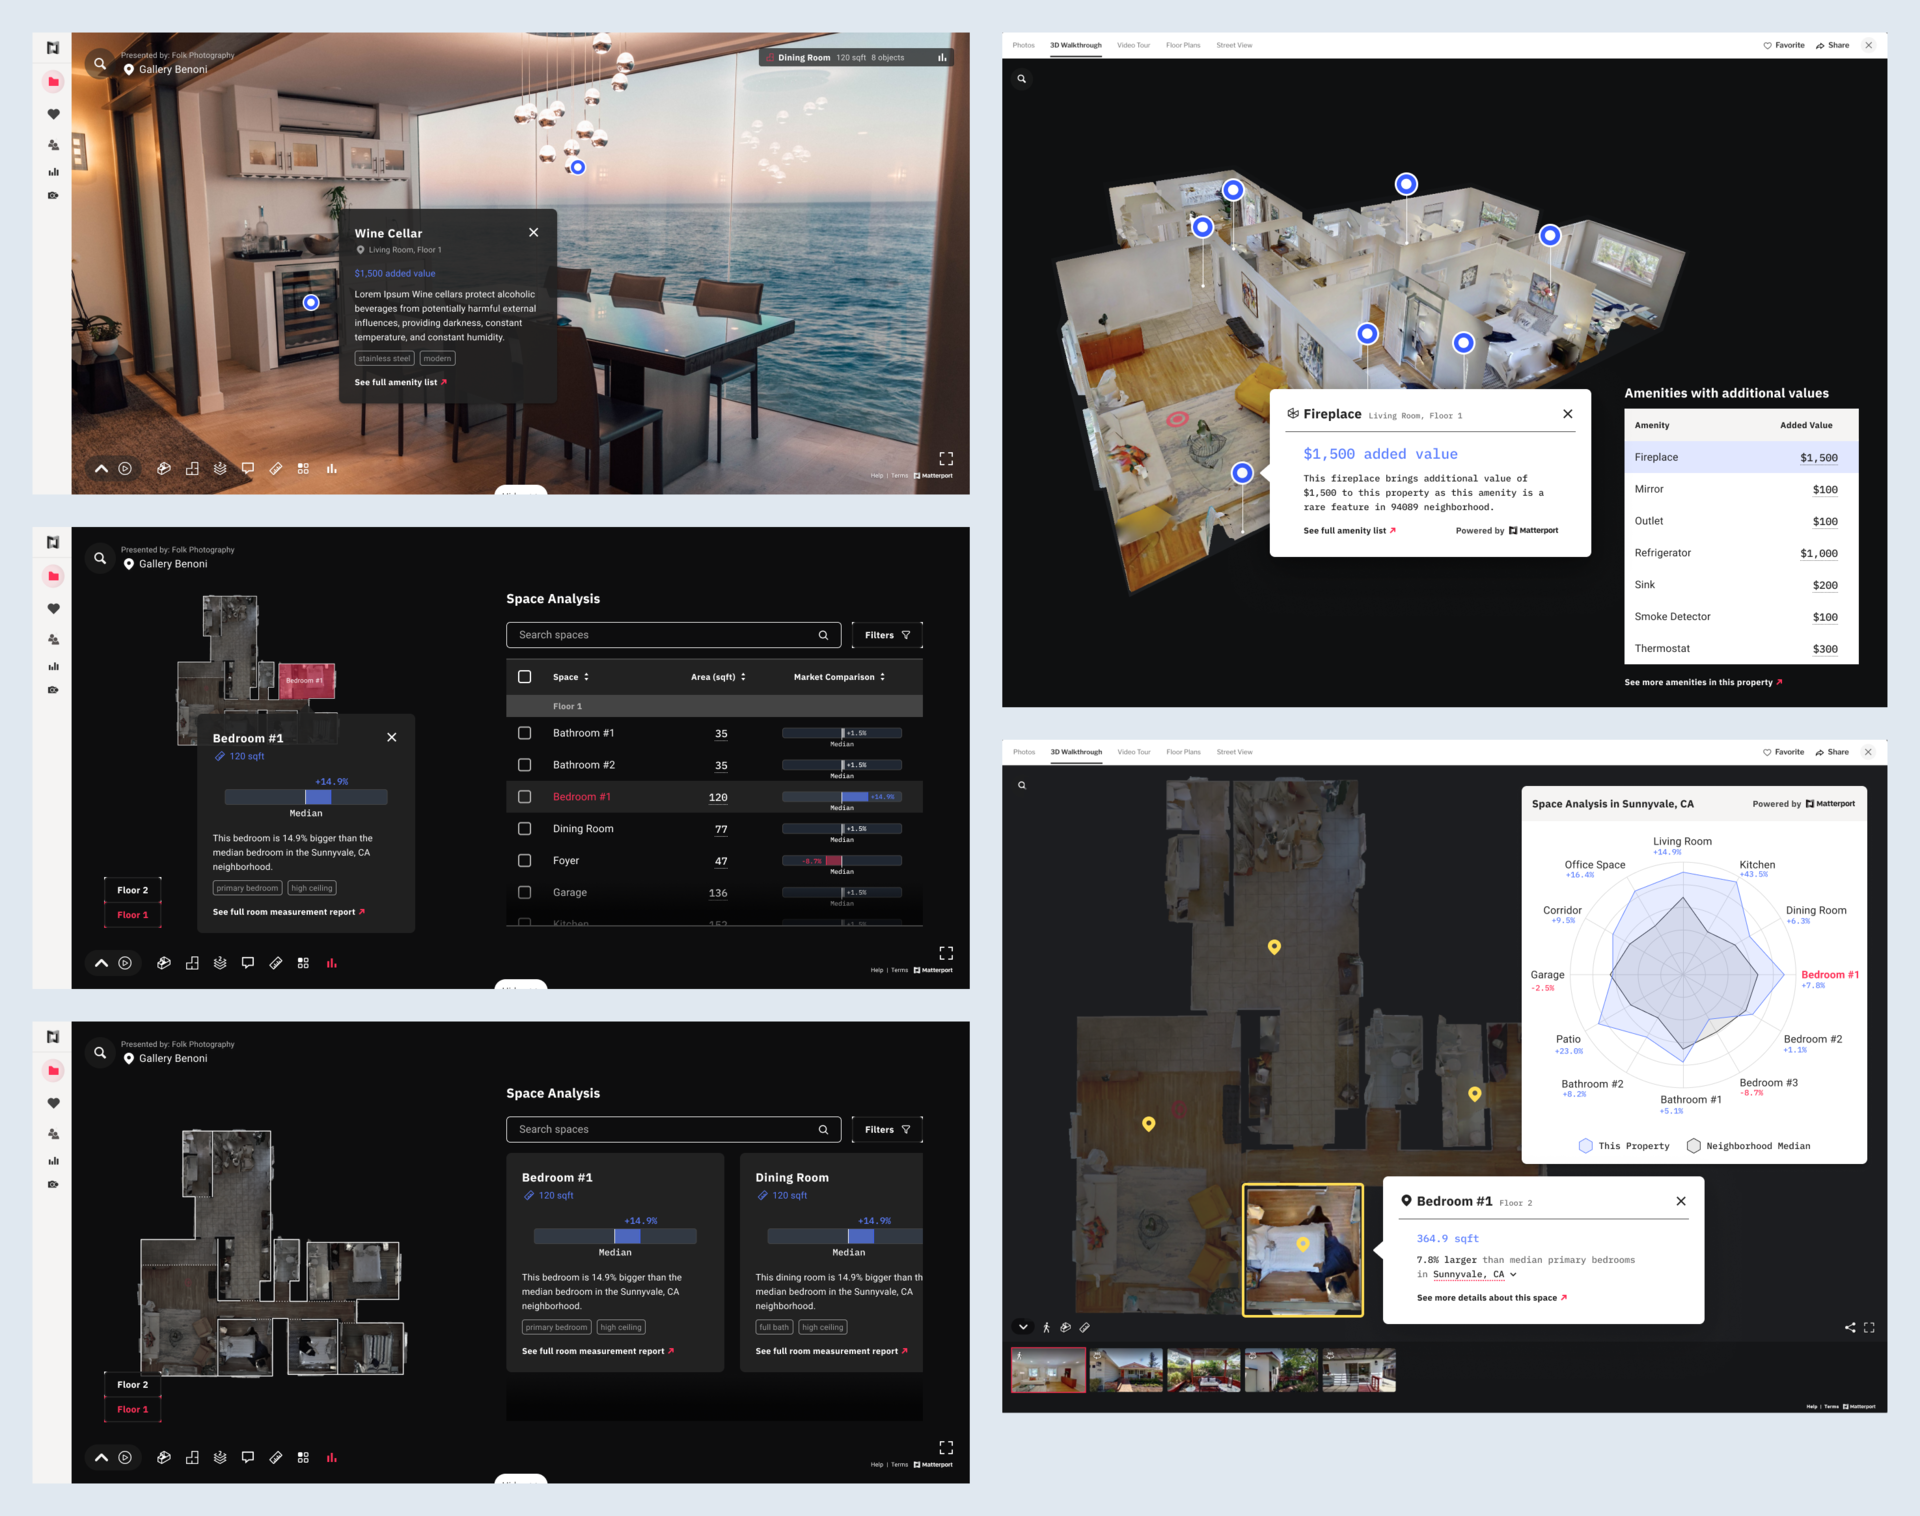
Task: Click search magnifier in the Fireplace dollhouse view
Action: tap(1021, 79)
